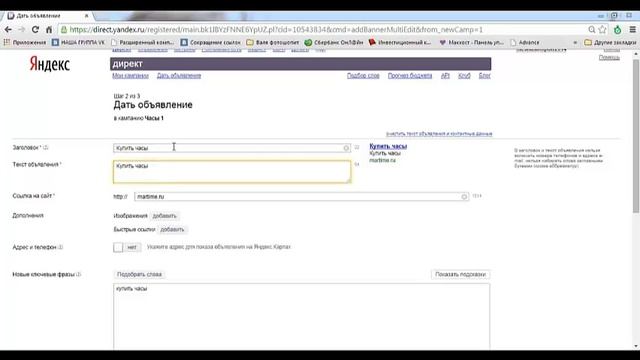Open the Подбор слов link

(363, 76)
